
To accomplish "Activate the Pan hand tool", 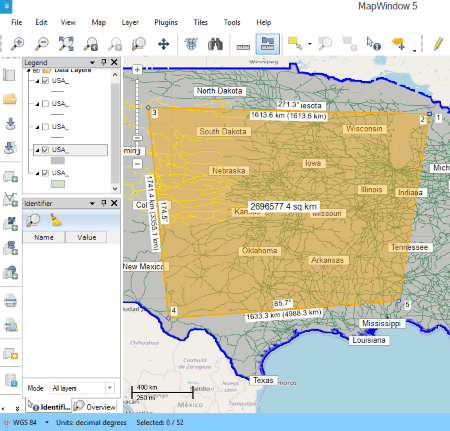I will [x=163, y=44].
